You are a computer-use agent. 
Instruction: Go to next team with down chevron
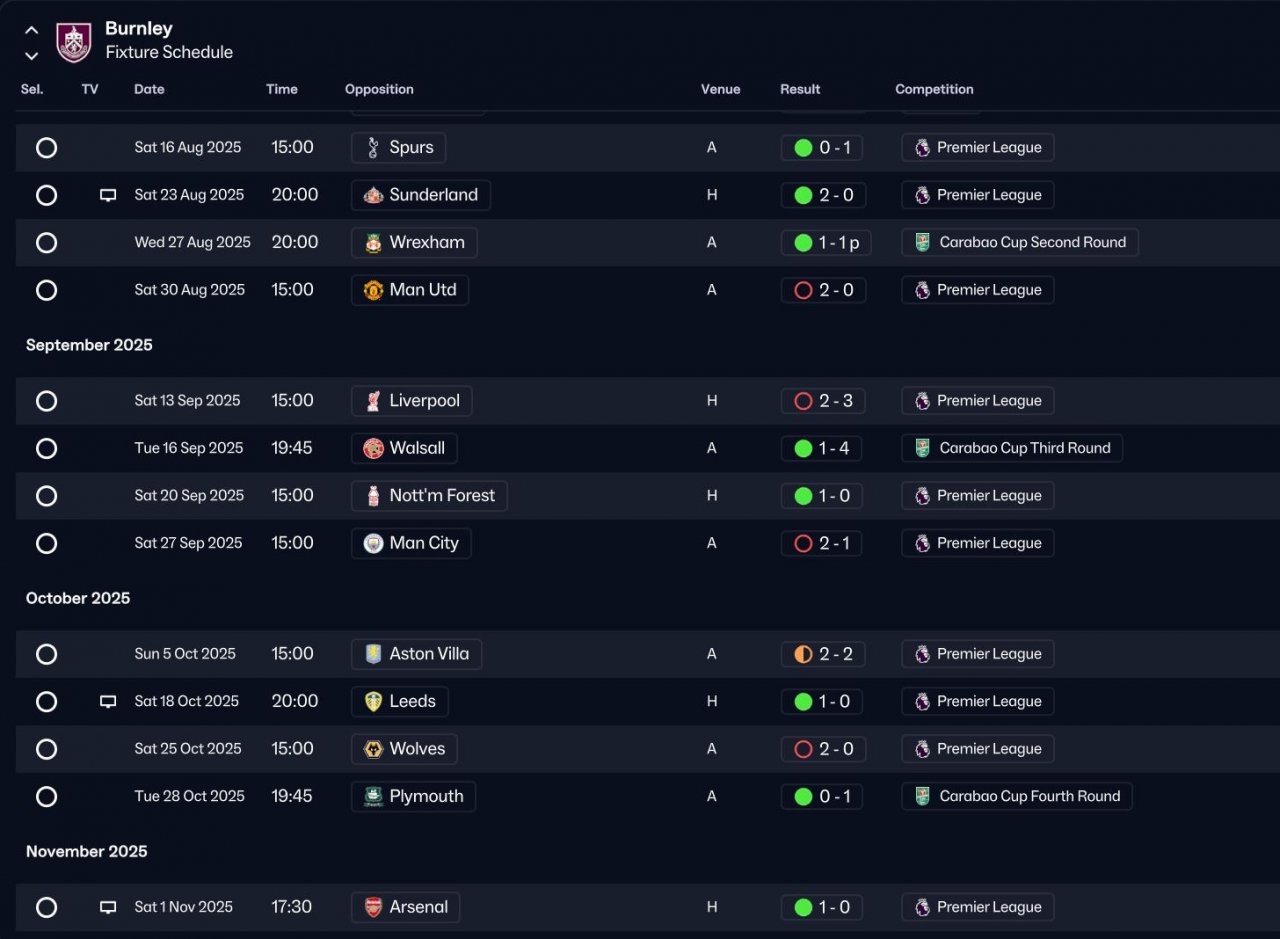[31, 56]
